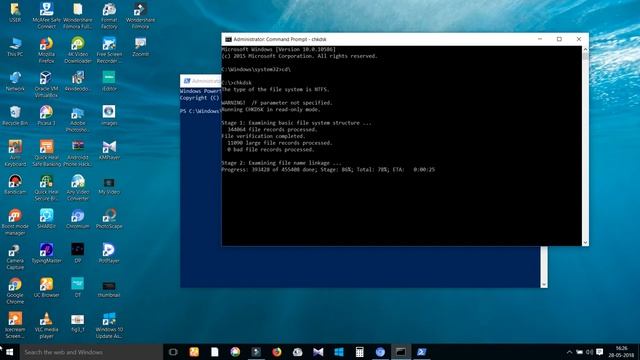This screenshot has width=640, height=360.
Task: Open Camera Capture desktop shortcut
Action: coord(15,256)
